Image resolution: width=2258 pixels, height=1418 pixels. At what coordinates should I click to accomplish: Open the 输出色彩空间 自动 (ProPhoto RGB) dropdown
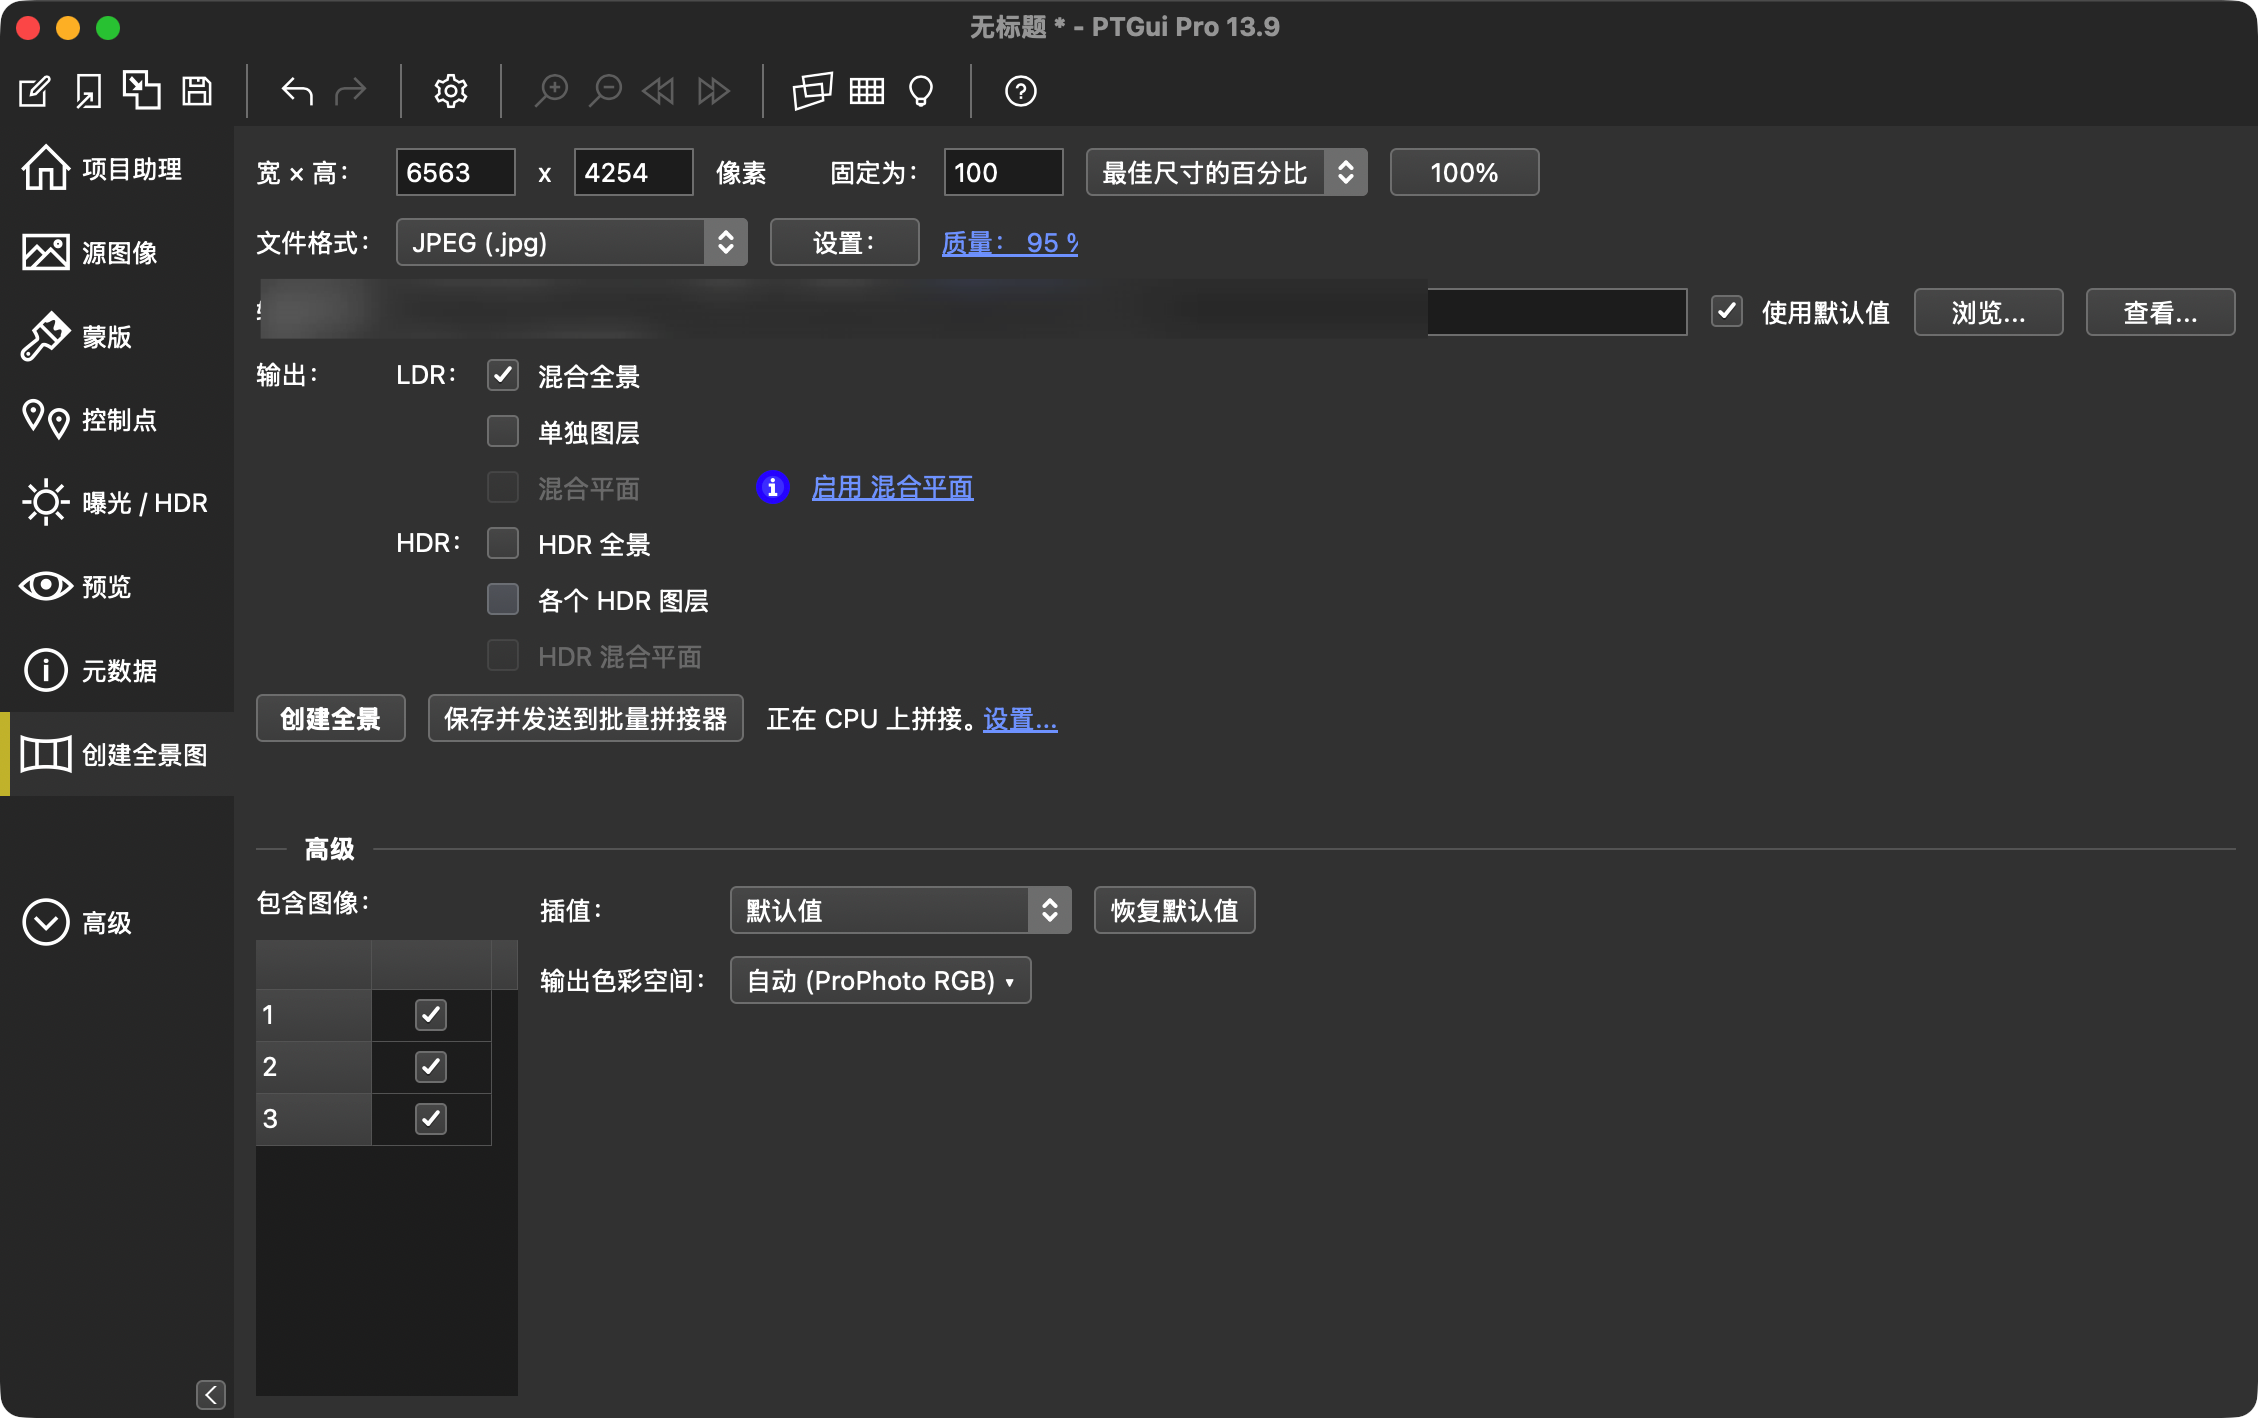point(881,980)
